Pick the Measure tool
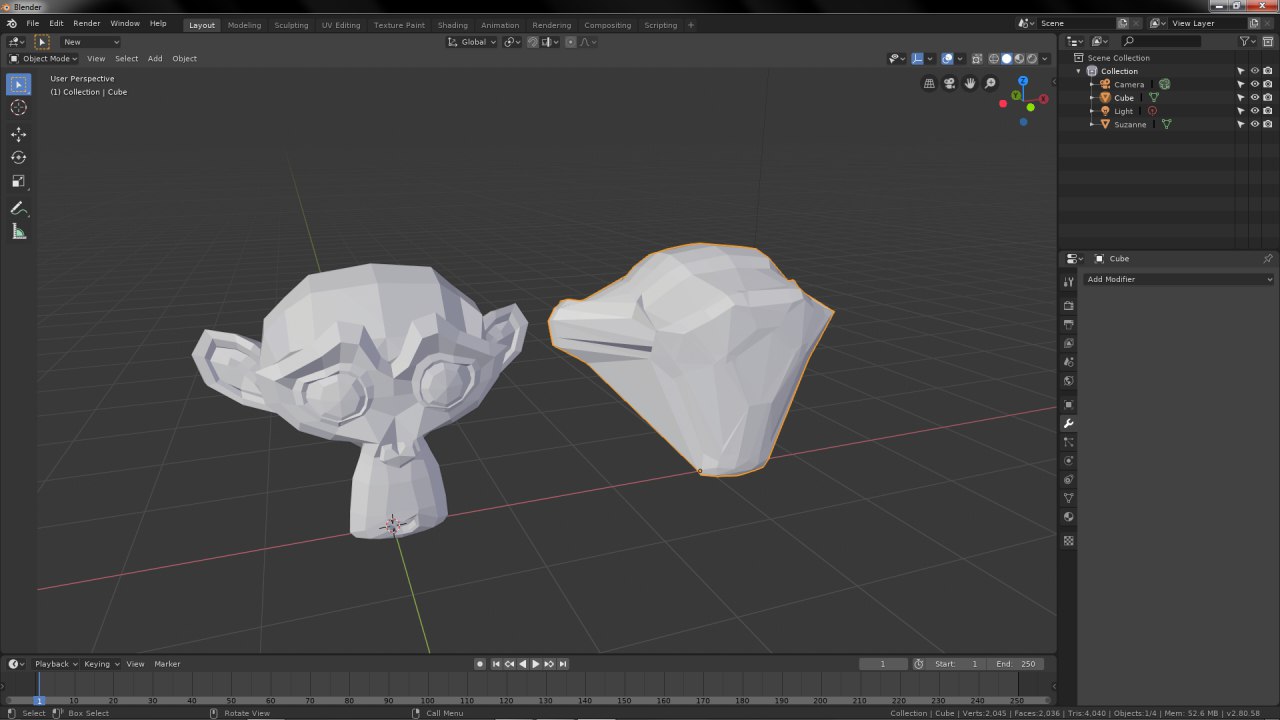Screen dimensions: 1280x720 tap(19, 232)
